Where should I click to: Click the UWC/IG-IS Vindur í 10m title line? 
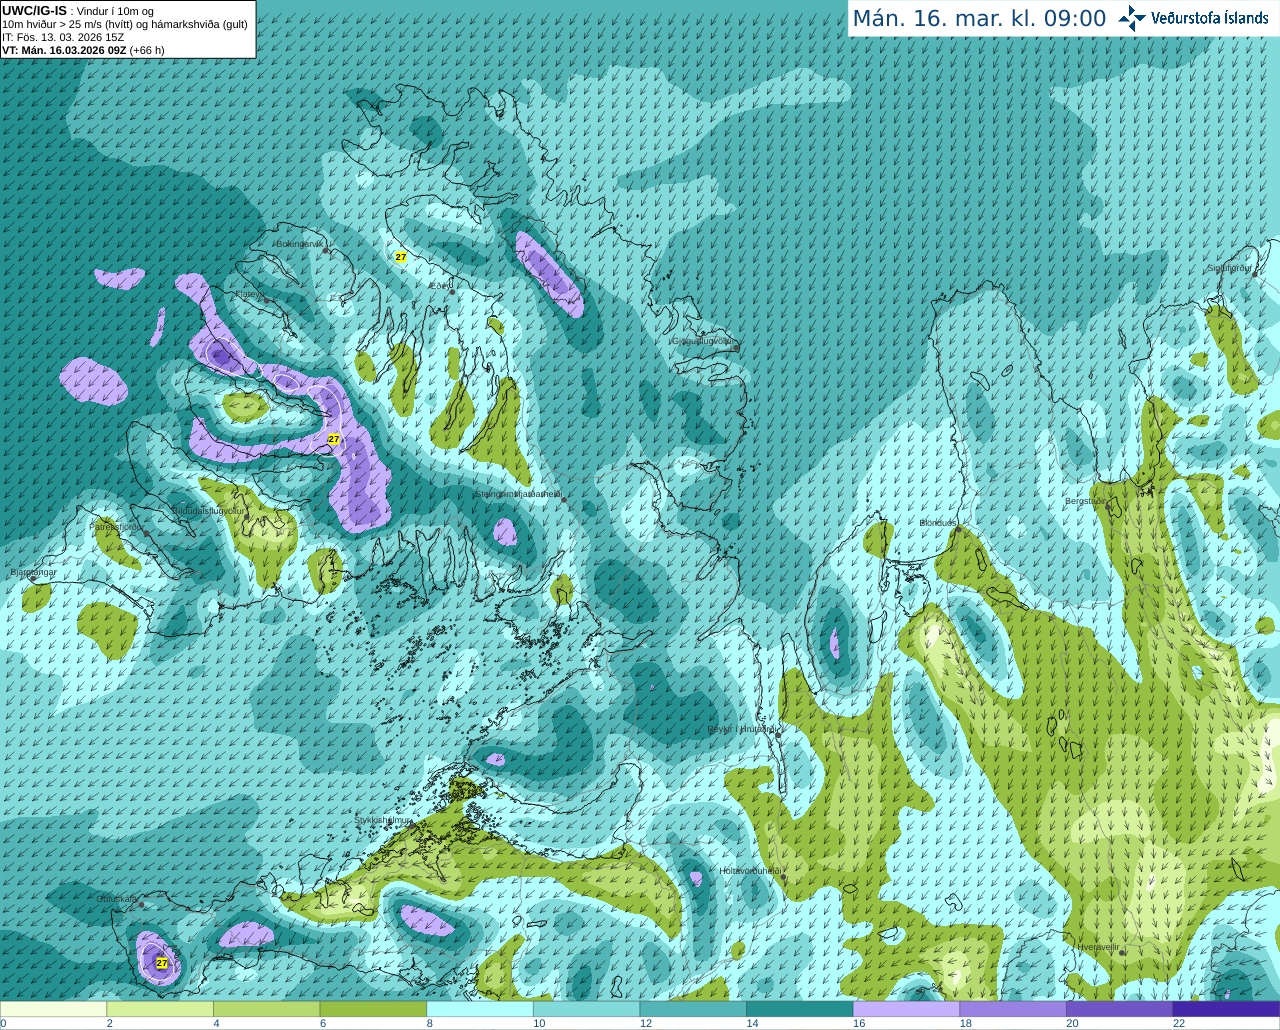[x=78, y=11]
